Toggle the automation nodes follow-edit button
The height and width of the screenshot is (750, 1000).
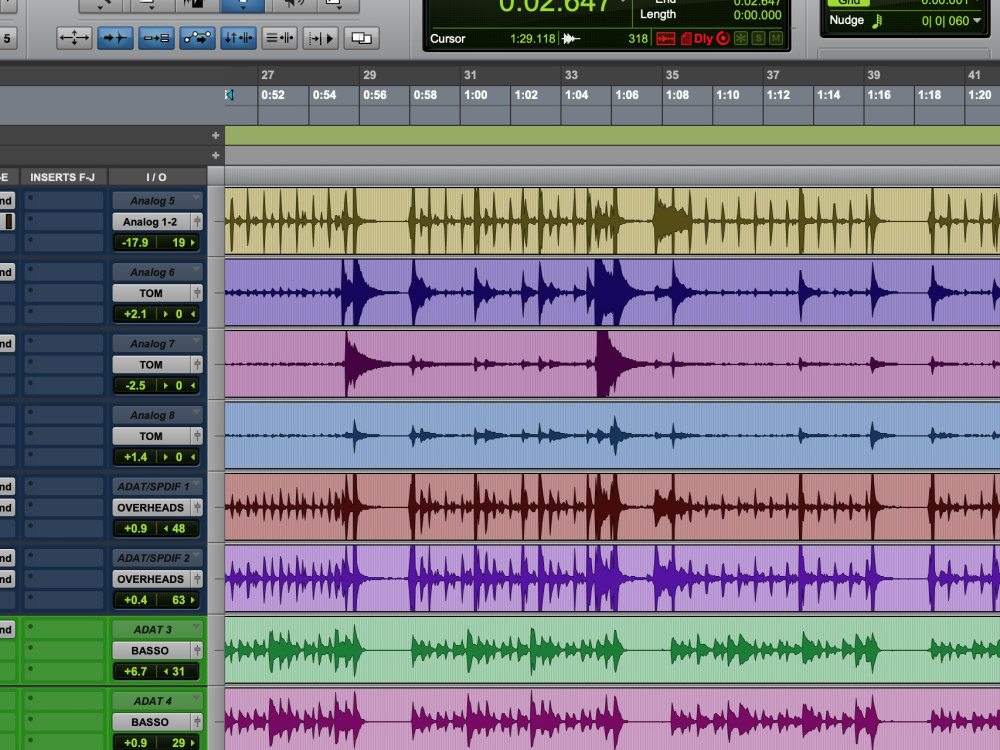point(197,38)
